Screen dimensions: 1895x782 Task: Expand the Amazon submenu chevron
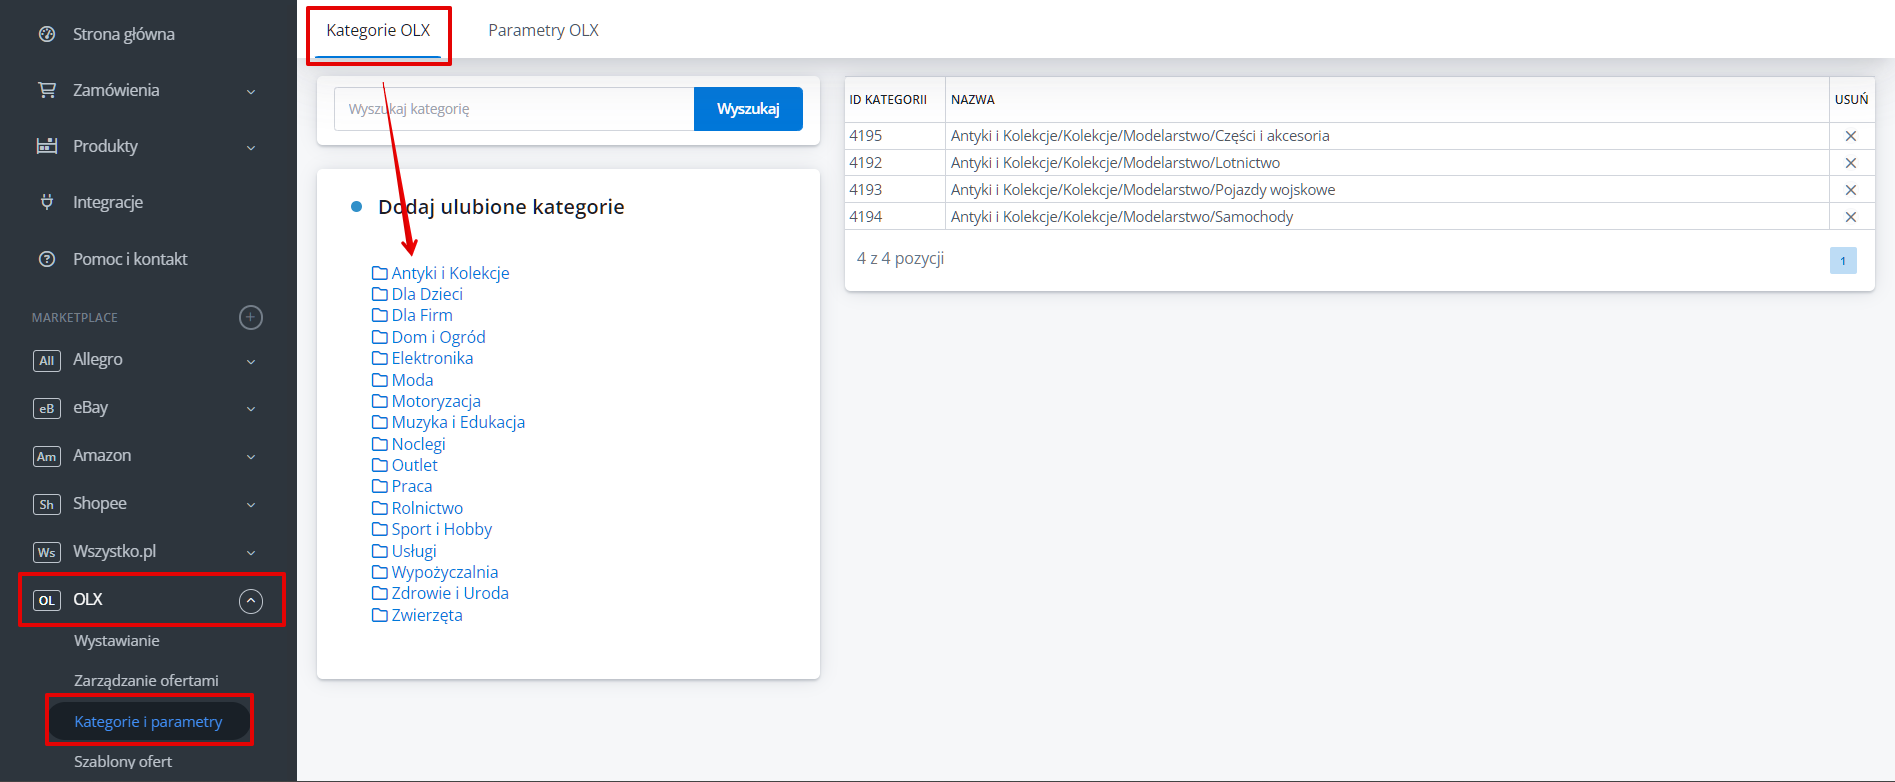pos(251,457)
